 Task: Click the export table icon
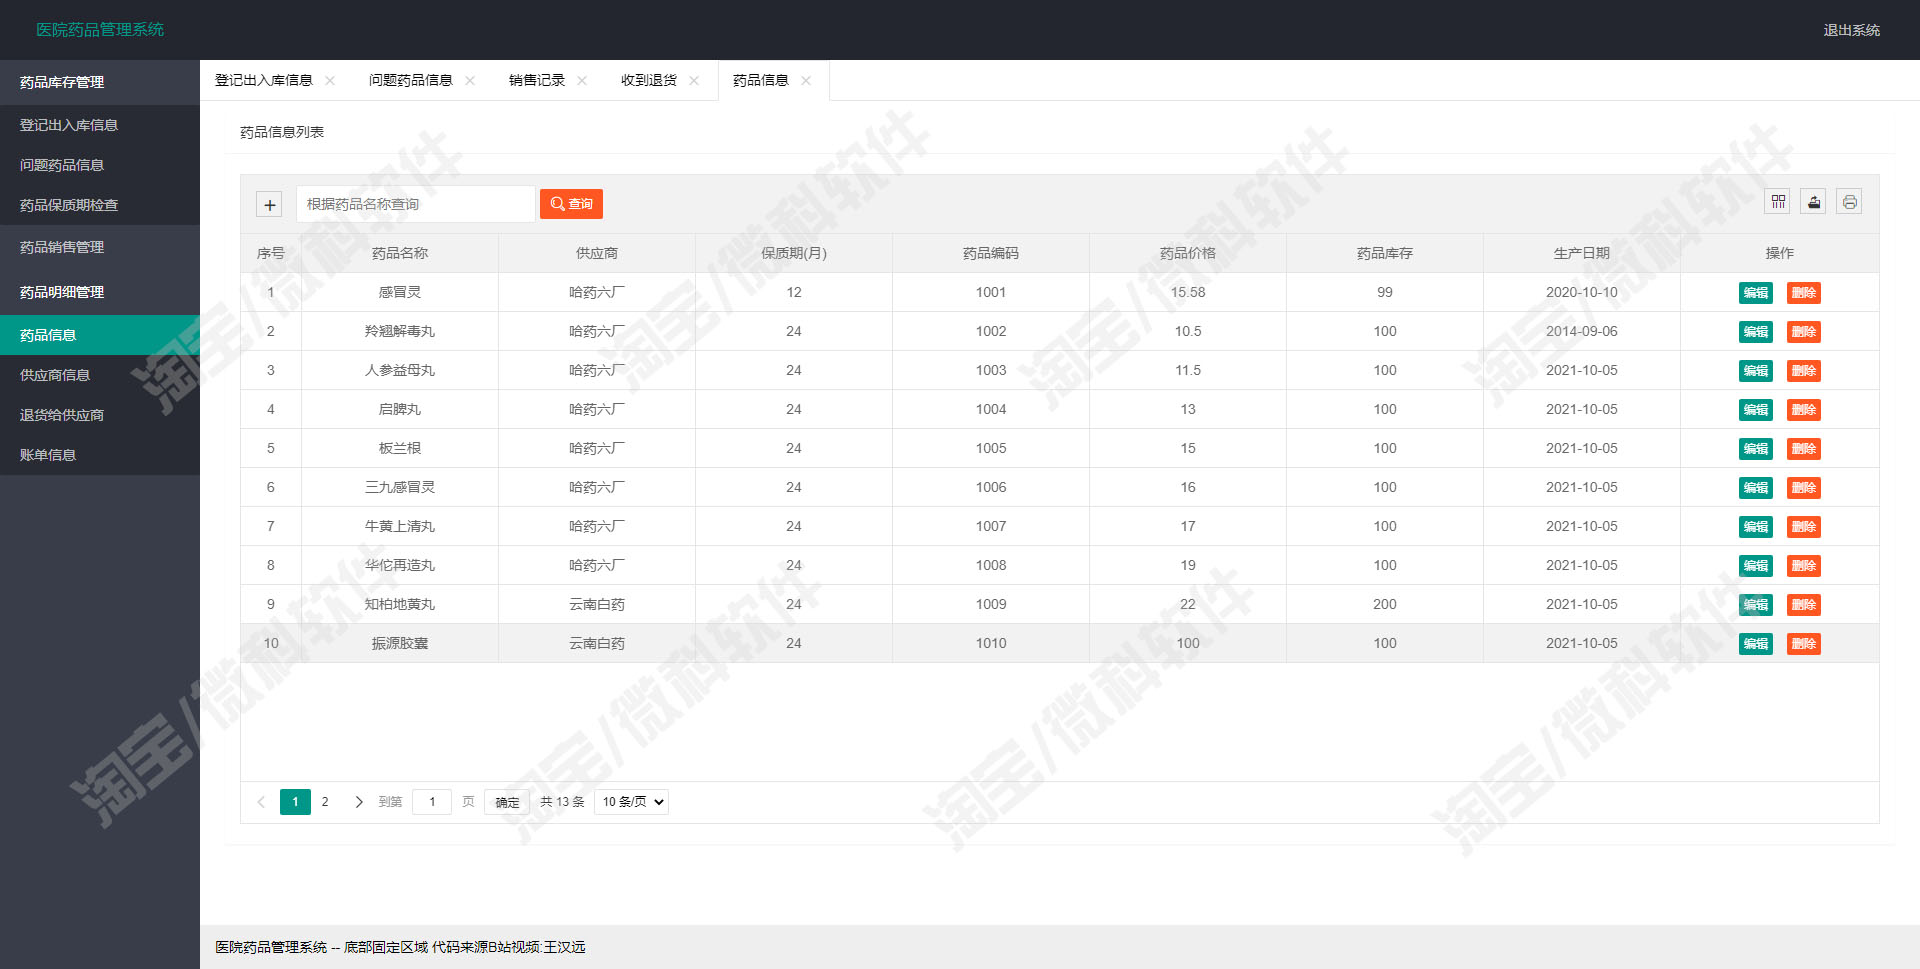pyautogui.click(x=1814, y=202)
